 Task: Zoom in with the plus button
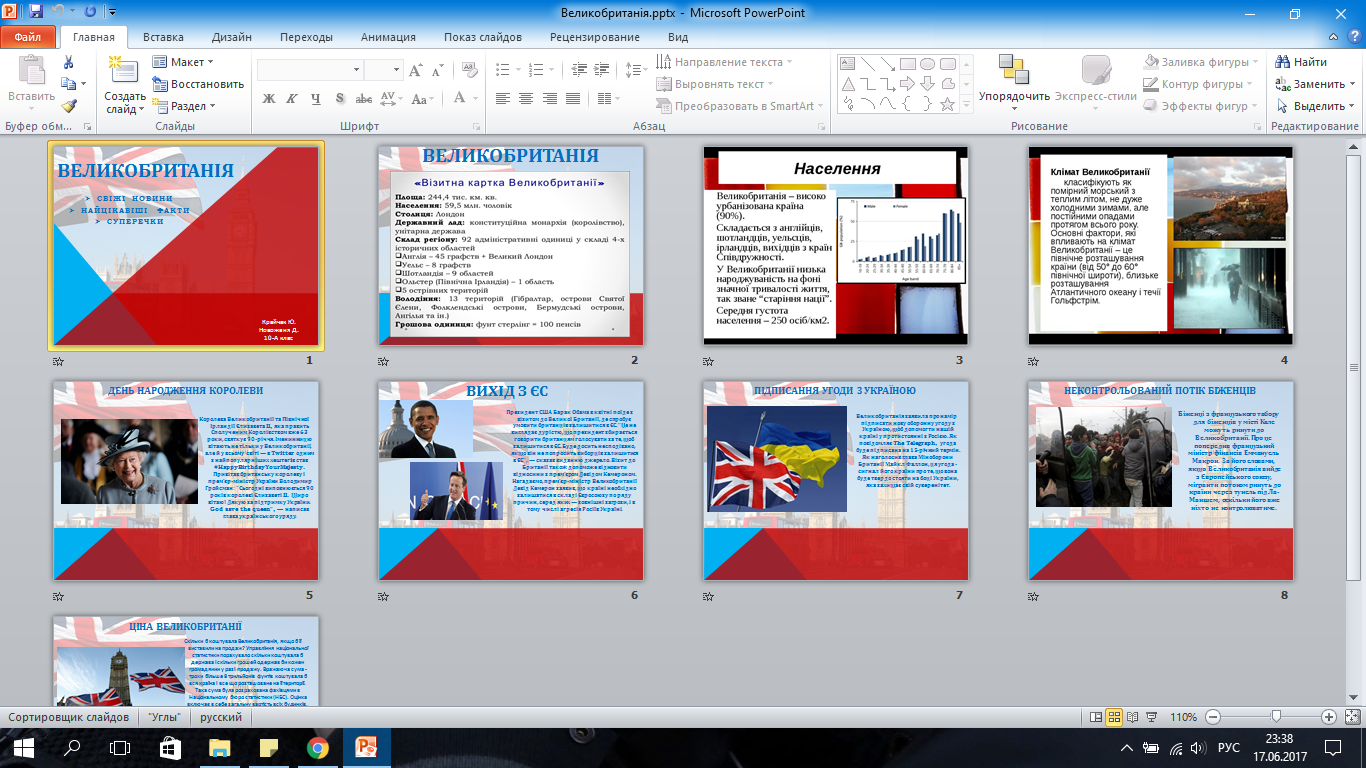(x=1329, y=717)
